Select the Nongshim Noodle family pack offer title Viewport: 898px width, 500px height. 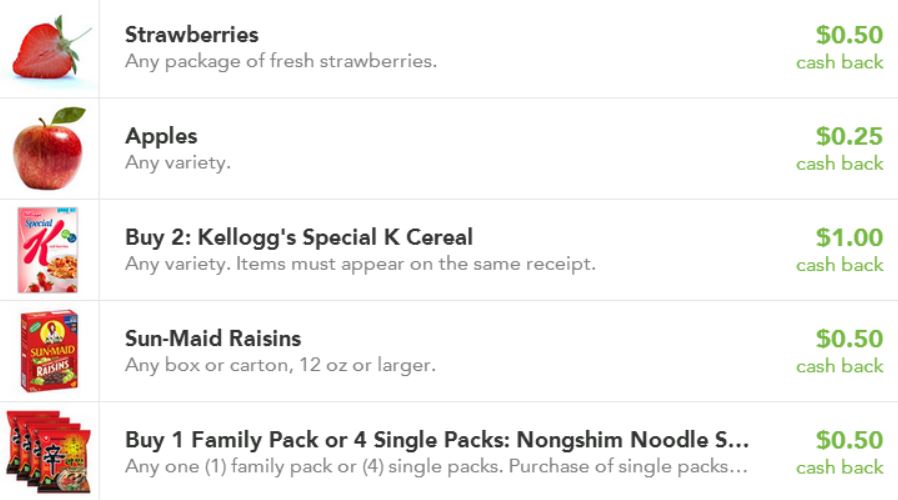coord(436,440)
